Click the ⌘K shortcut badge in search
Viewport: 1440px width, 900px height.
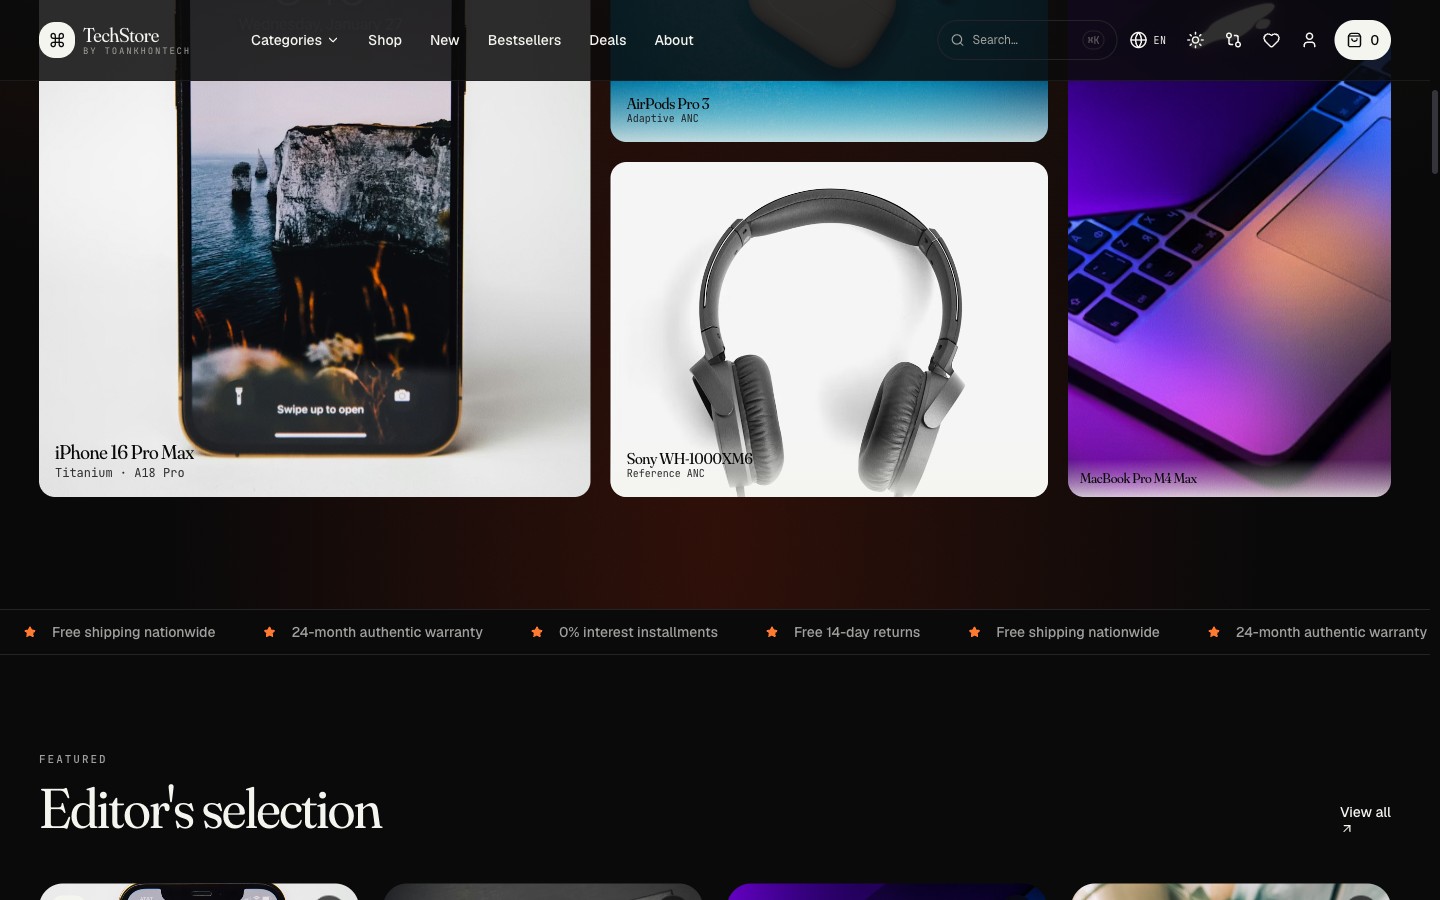[x=1093, y=40]
